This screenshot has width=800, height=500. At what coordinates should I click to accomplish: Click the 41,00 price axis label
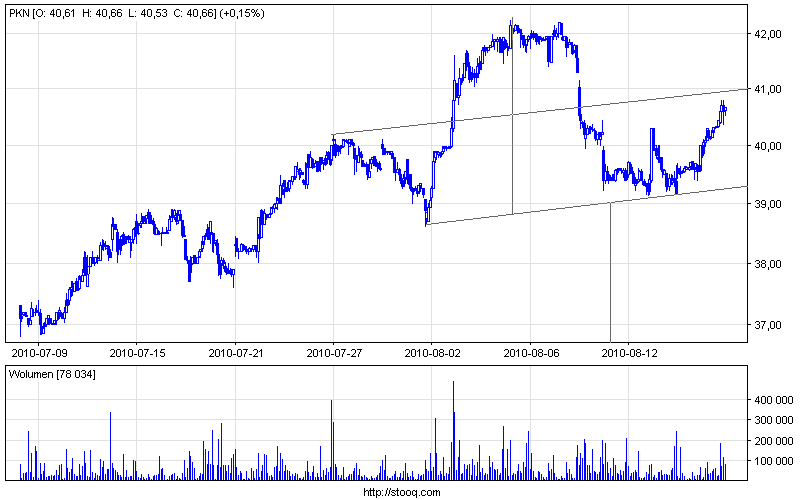767,89
